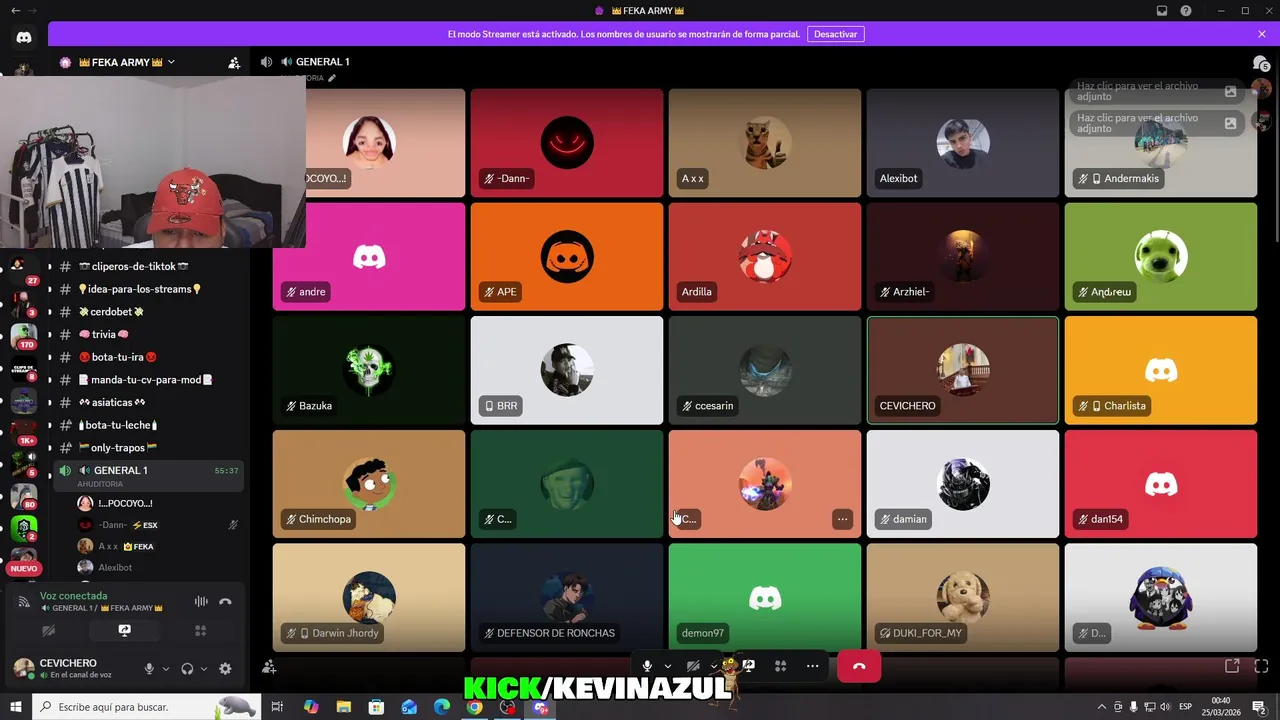Expand audio output options in user panel
Screen dimensions: 1280x720
pos(203,669)
